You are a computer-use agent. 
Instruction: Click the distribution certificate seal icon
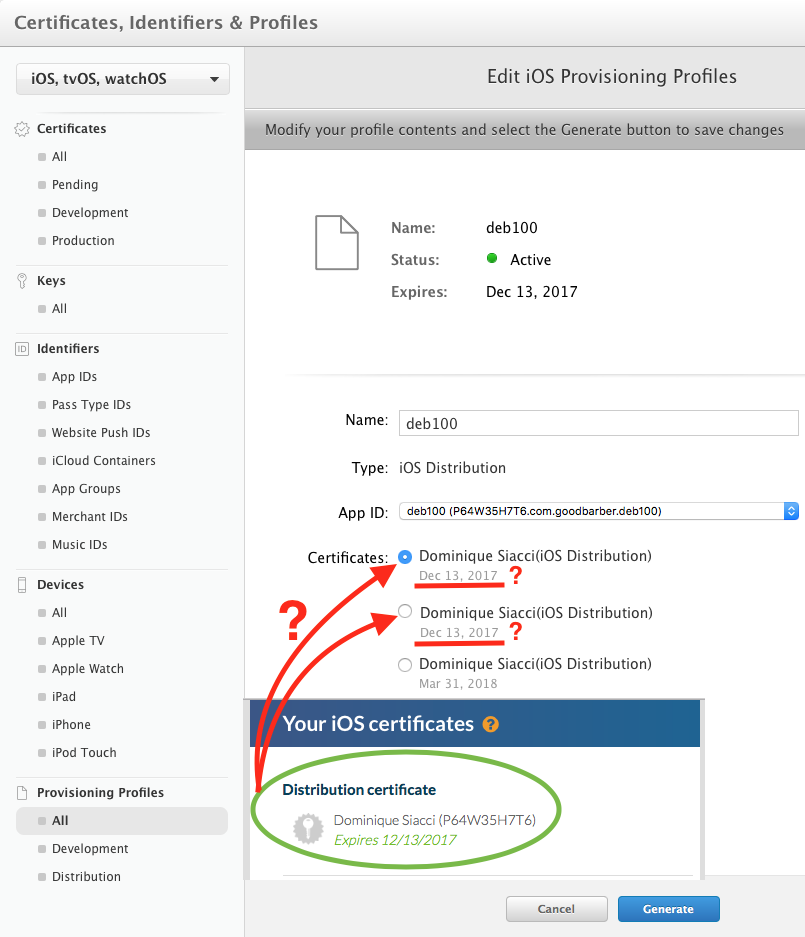(x=308, y=829)
